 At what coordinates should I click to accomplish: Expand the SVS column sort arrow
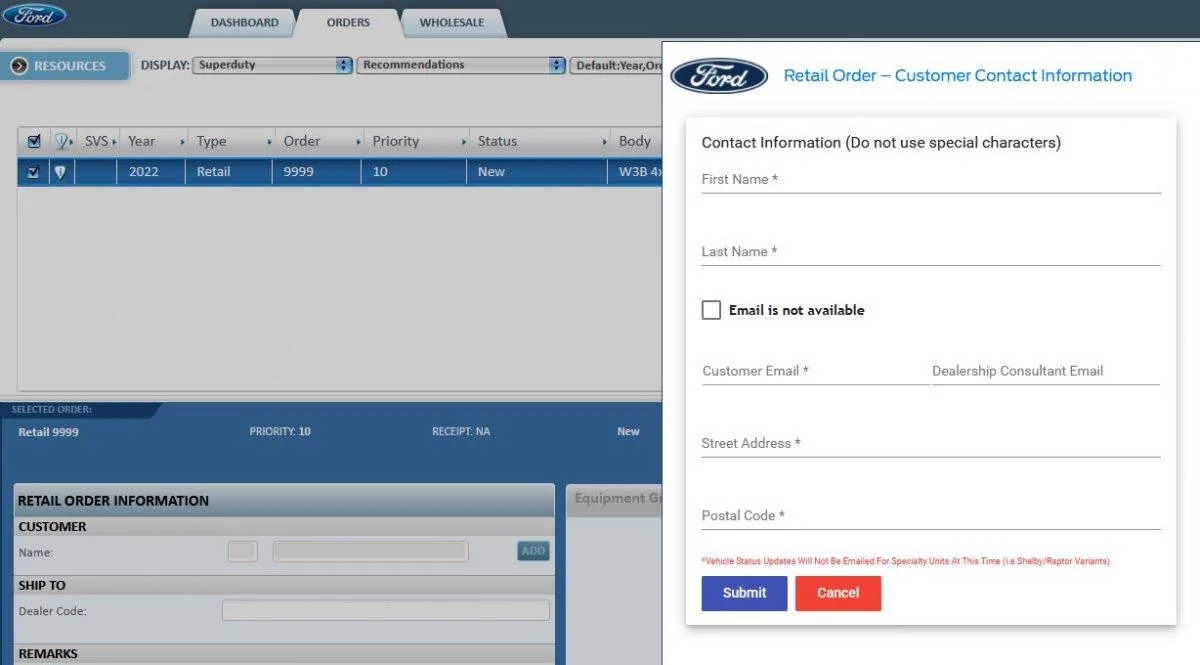pyautogui.click(x=114, y=142)
